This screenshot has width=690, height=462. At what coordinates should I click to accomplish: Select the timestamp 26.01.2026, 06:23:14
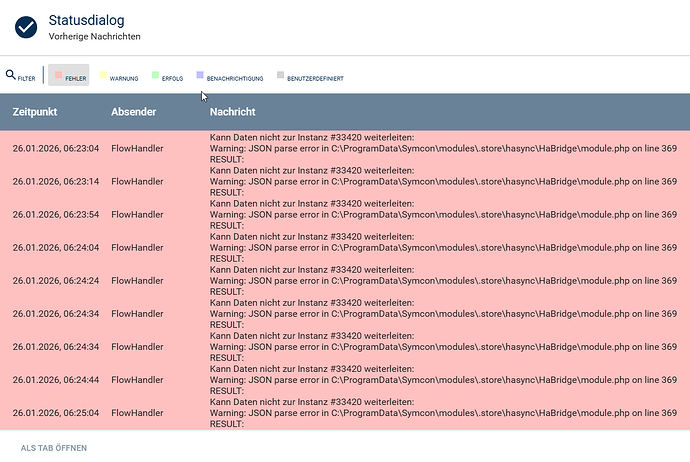pos(56,182)
